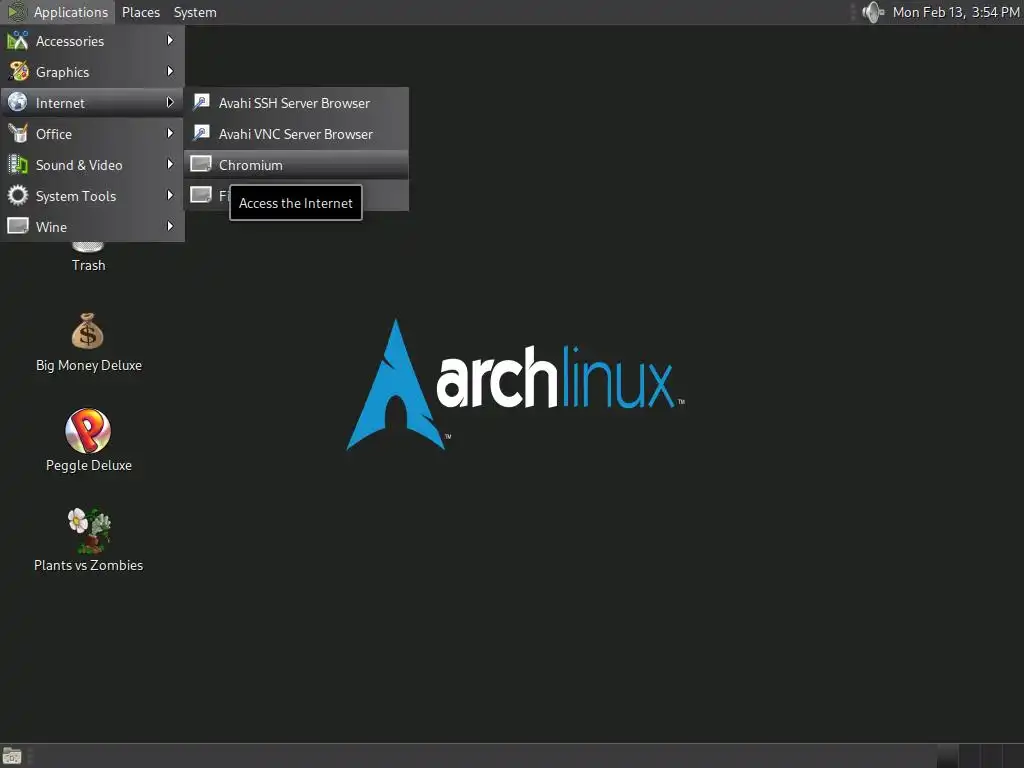Image resolution: width=1024 pixels, height=768 pixels.
Task: Expand the Wine submenu arrow
Action: pyautogui.click(x=170, y=226)
